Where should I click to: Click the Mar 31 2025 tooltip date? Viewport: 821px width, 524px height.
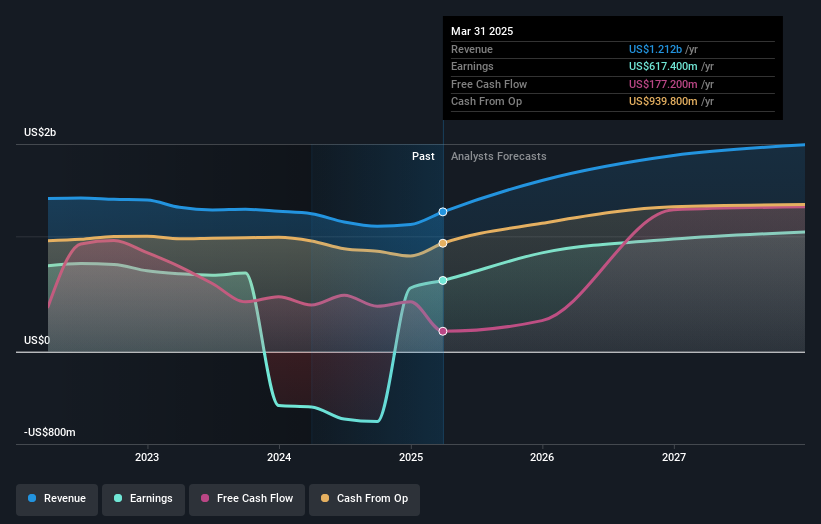[x=482, y=31]
